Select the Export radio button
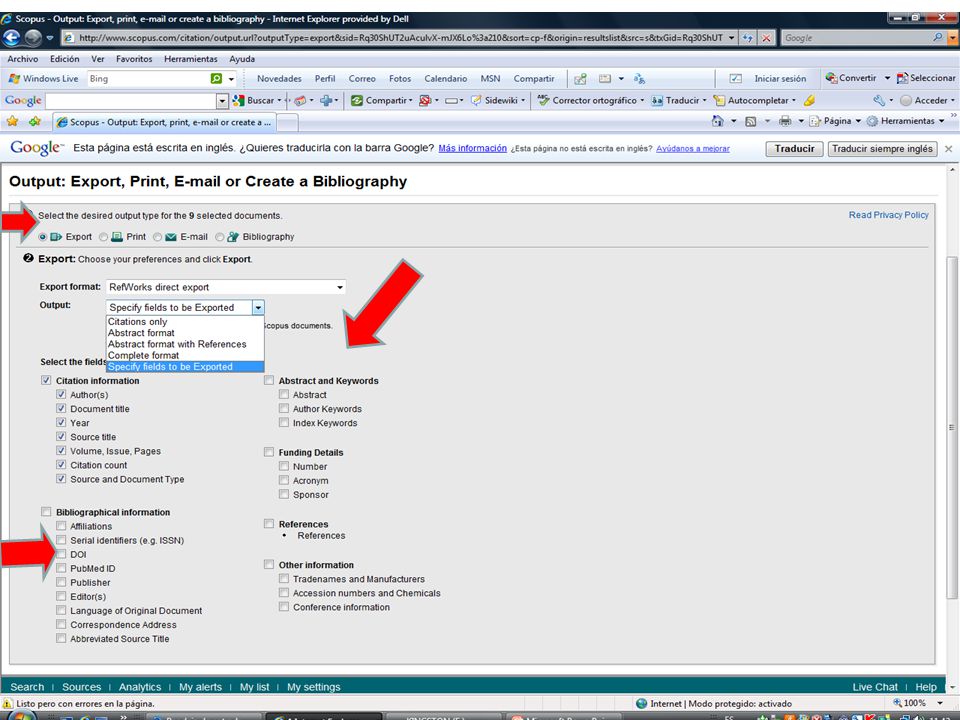960x720 pixels. (42, 237)
